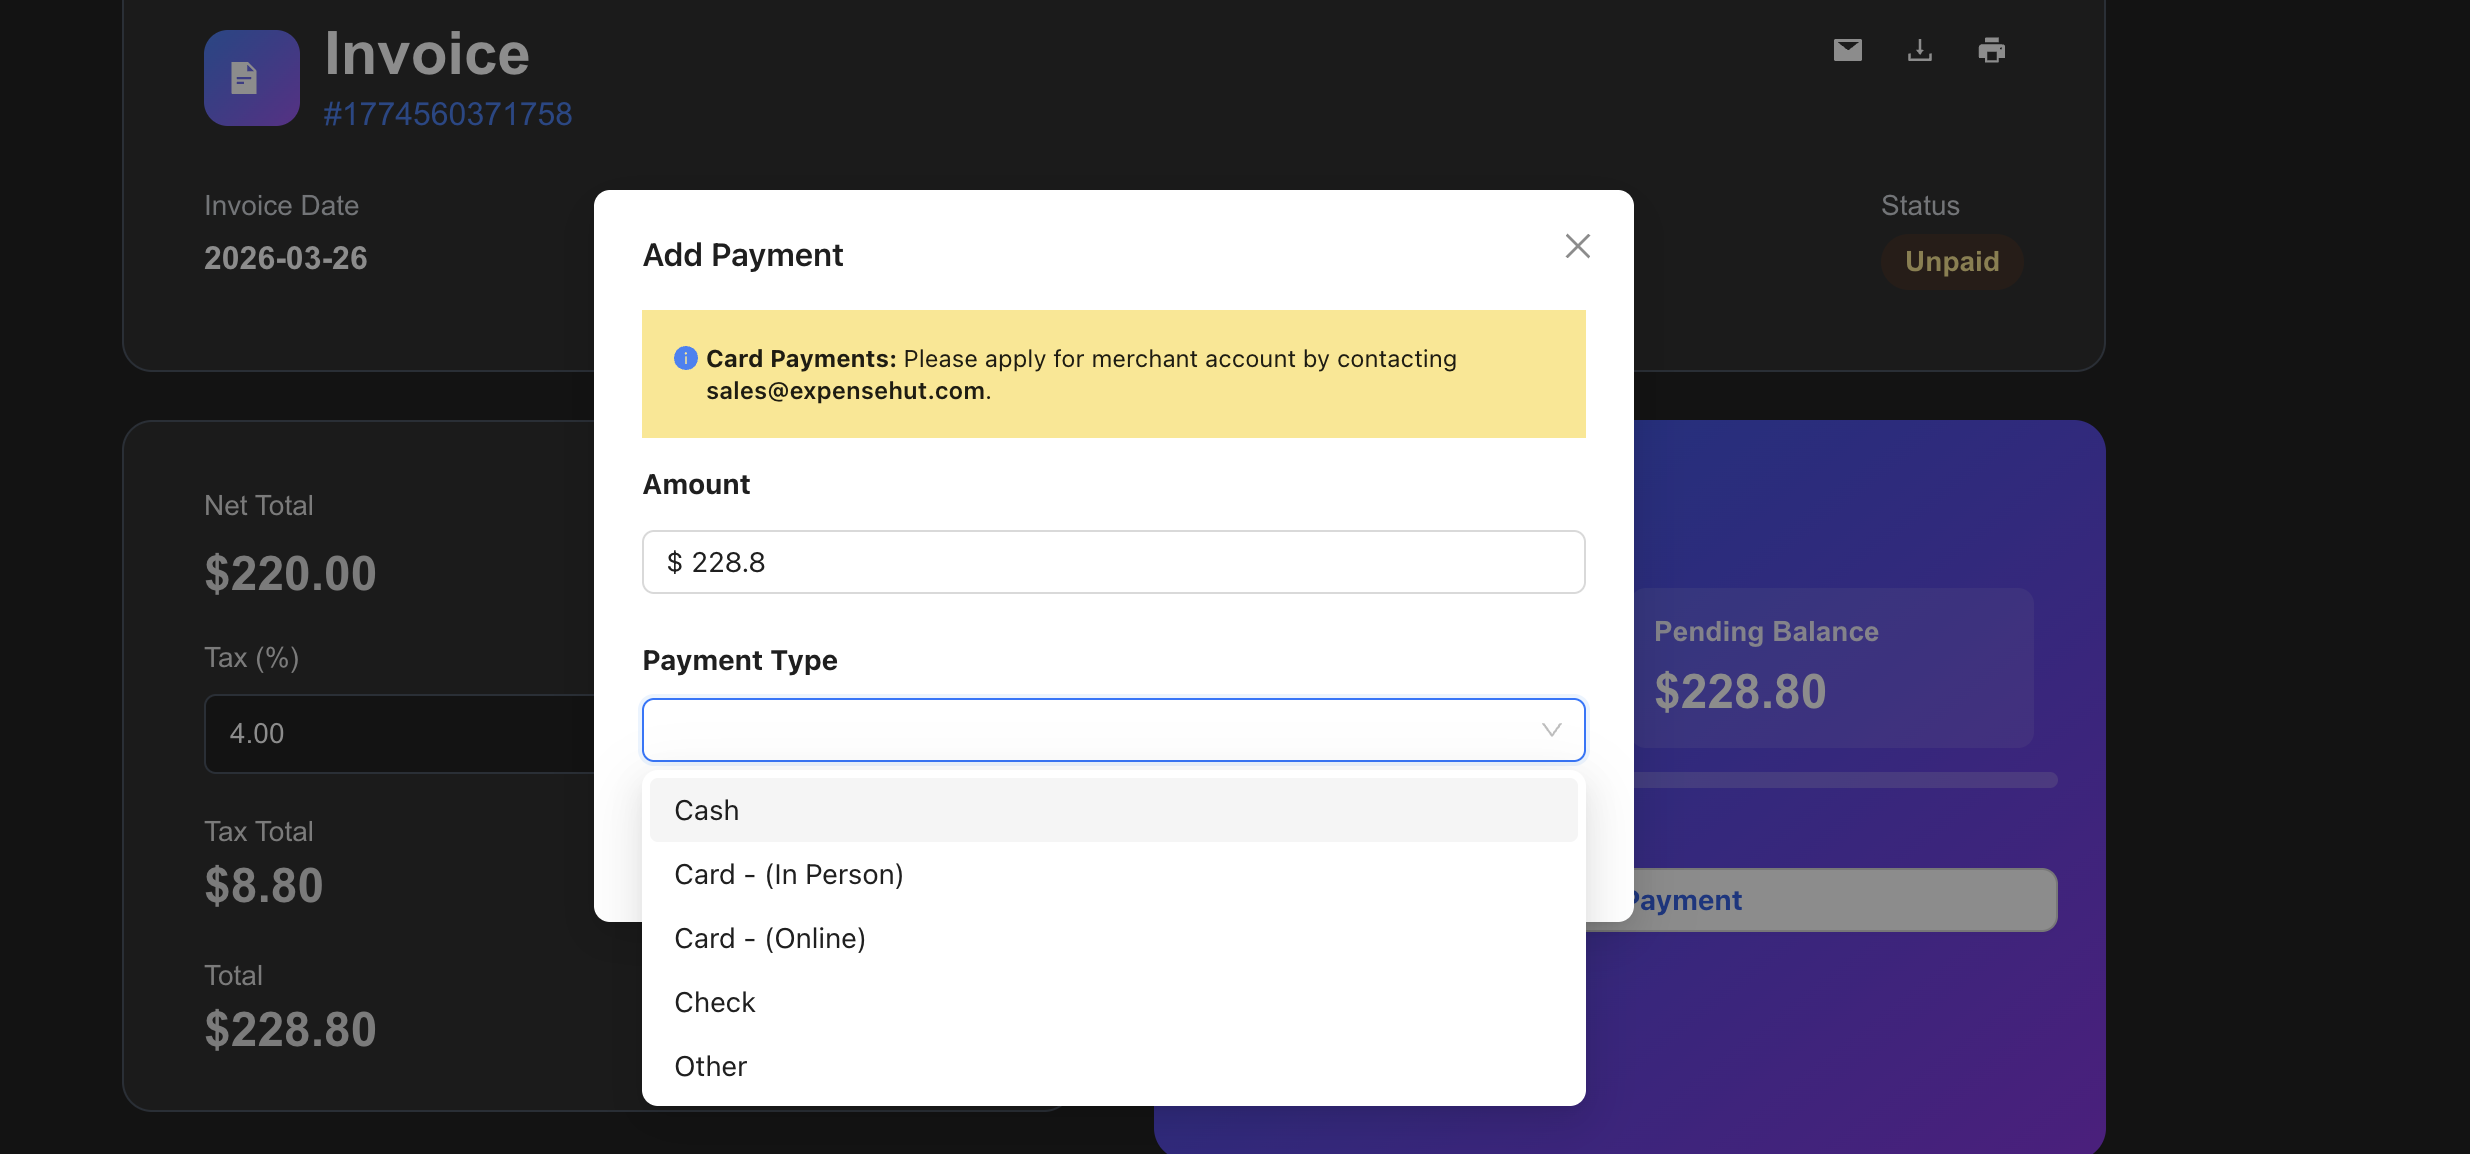
Task: Close the Add Payment dialog with the X
Action: (x=1577, y=245)
